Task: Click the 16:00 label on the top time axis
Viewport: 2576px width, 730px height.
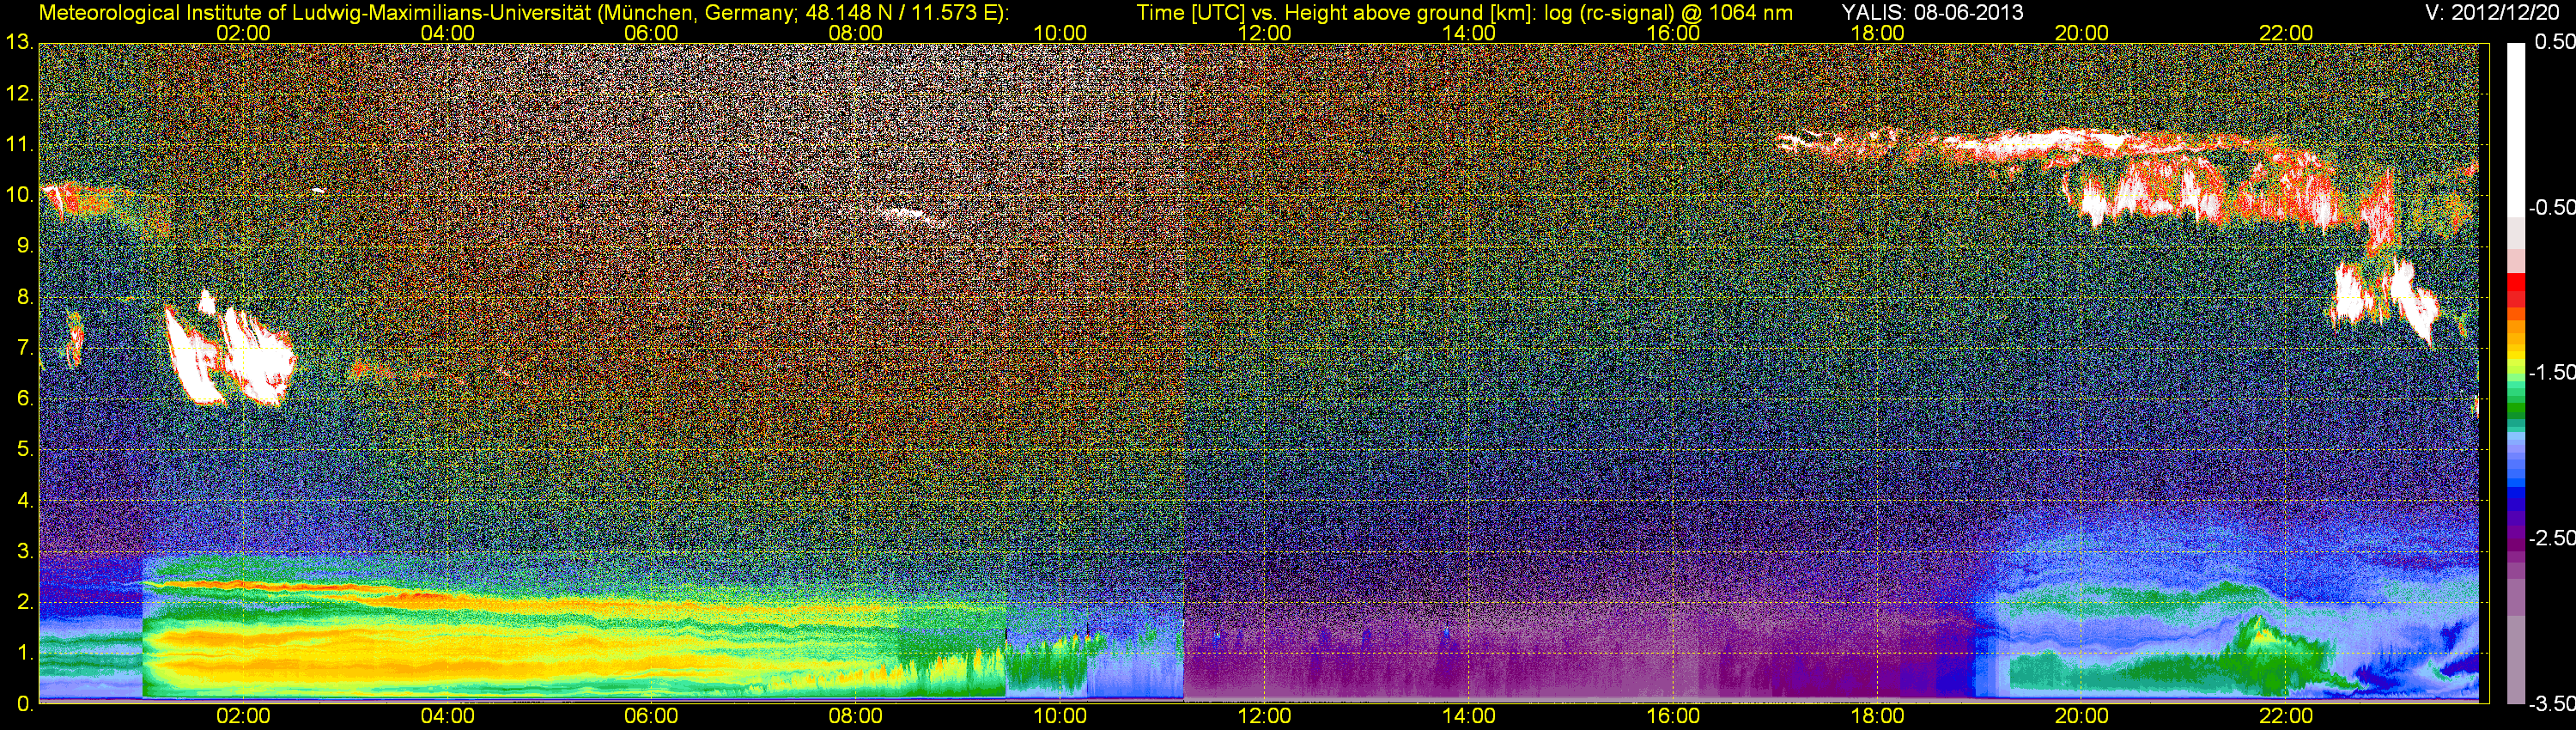Action: click(x=1673, y=33)
